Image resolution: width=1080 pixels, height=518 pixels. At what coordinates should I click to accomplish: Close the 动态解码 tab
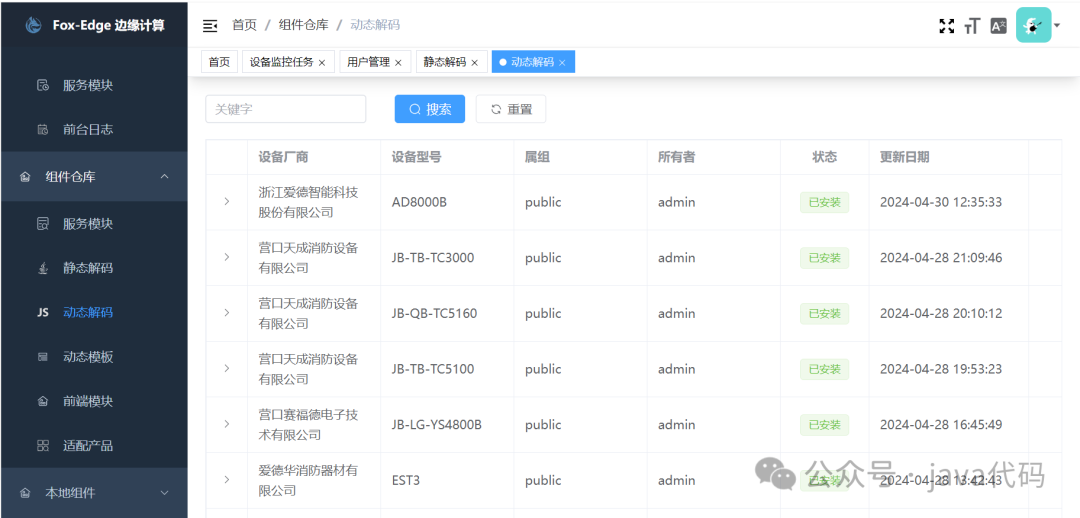[x=562, y=63]
